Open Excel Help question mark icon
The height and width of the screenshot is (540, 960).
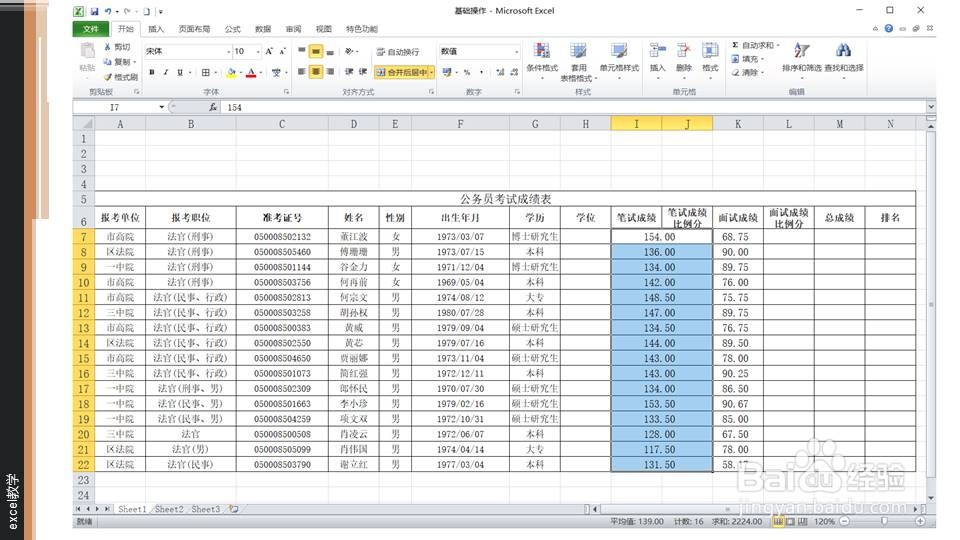[888, 28]
